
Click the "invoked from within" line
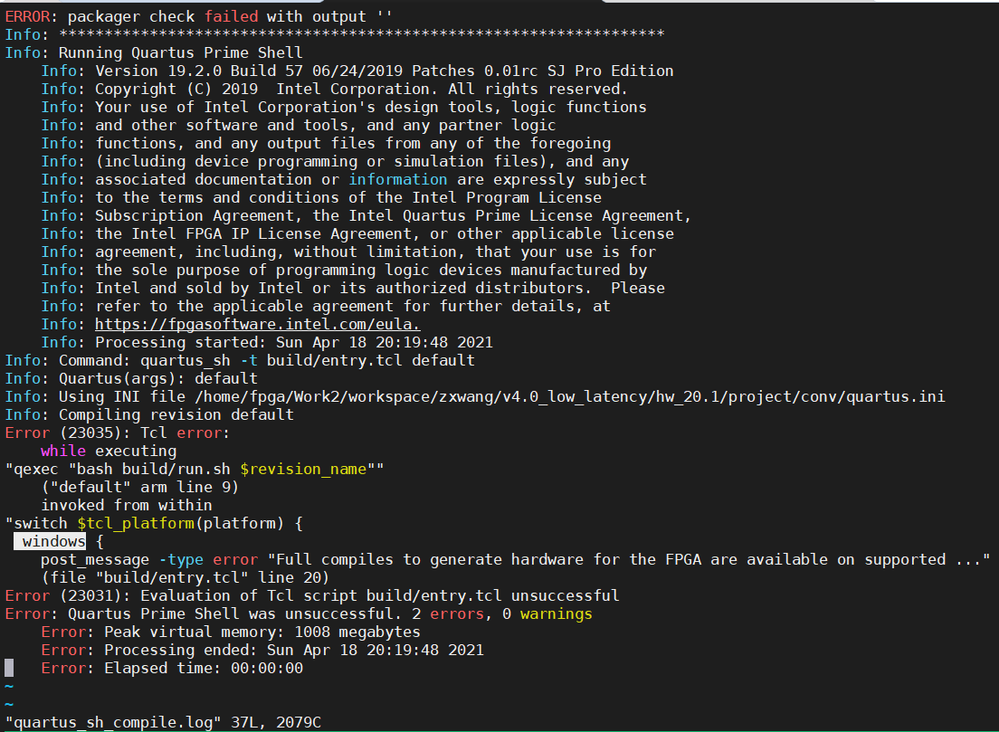coord(127,505)
